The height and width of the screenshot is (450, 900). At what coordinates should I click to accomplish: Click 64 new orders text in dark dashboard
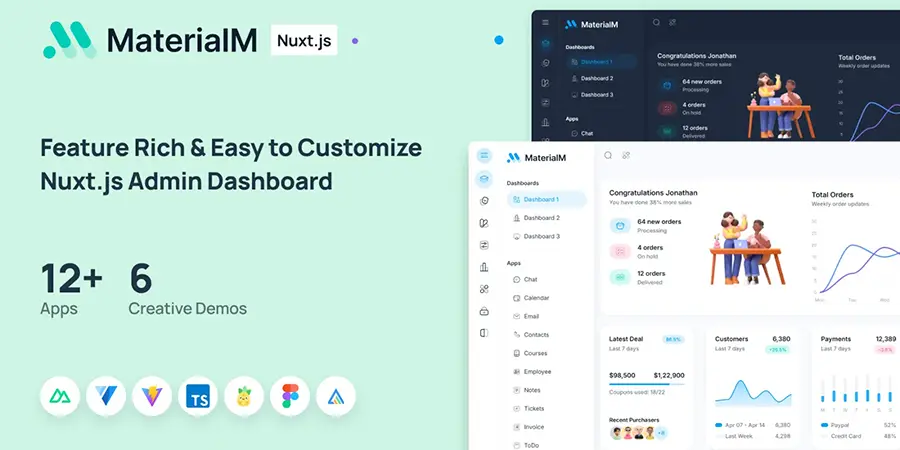[702, 82]
